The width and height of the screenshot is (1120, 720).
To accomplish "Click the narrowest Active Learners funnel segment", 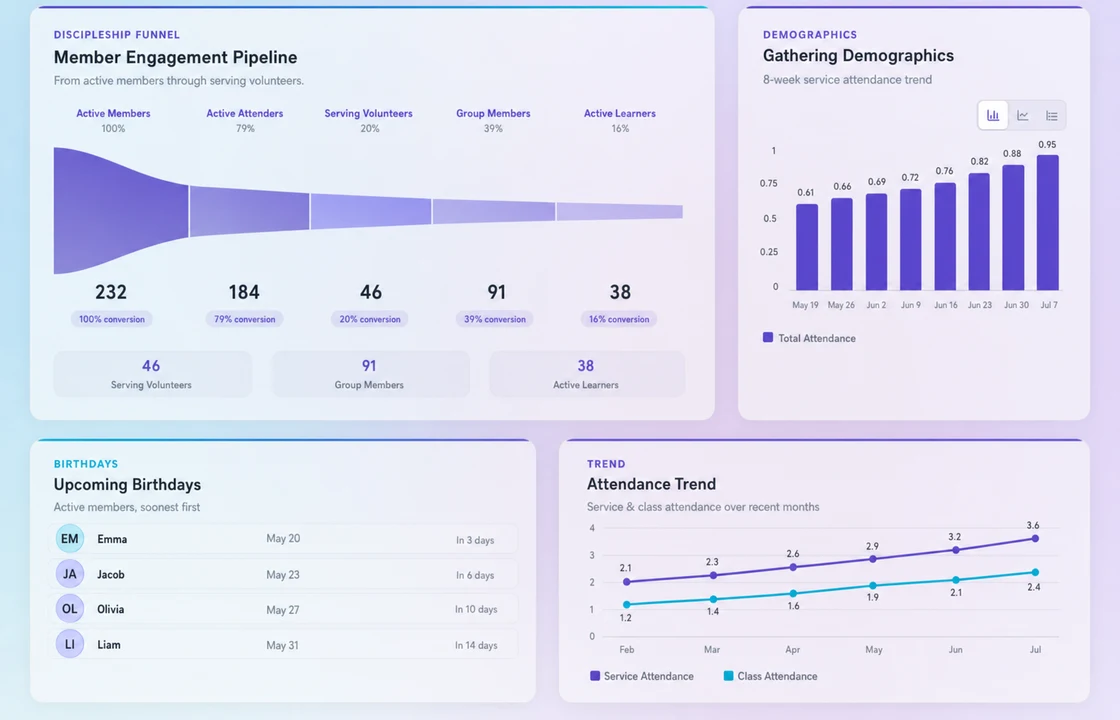I will [x=619, y=211].
